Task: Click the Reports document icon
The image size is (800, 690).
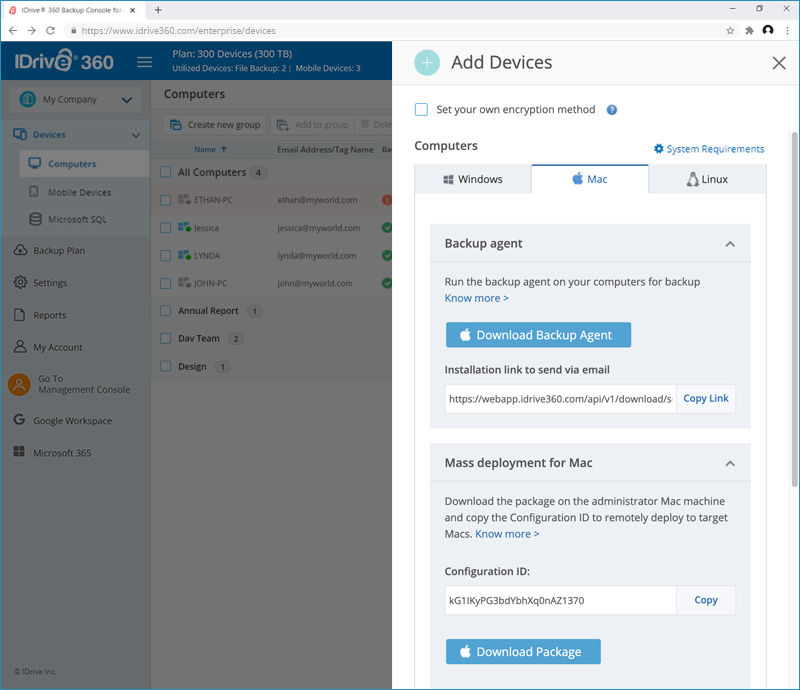Action: (19, 315)
